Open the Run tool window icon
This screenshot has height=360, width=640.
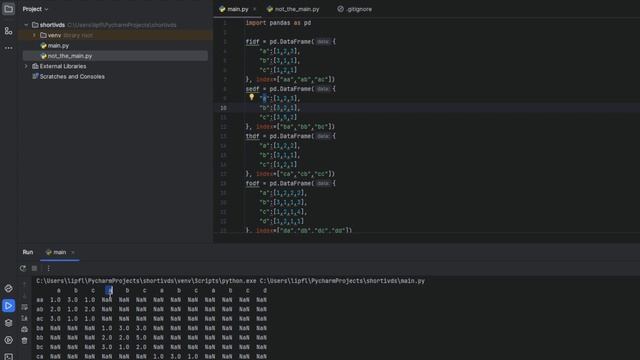click(x=9, y=306)
